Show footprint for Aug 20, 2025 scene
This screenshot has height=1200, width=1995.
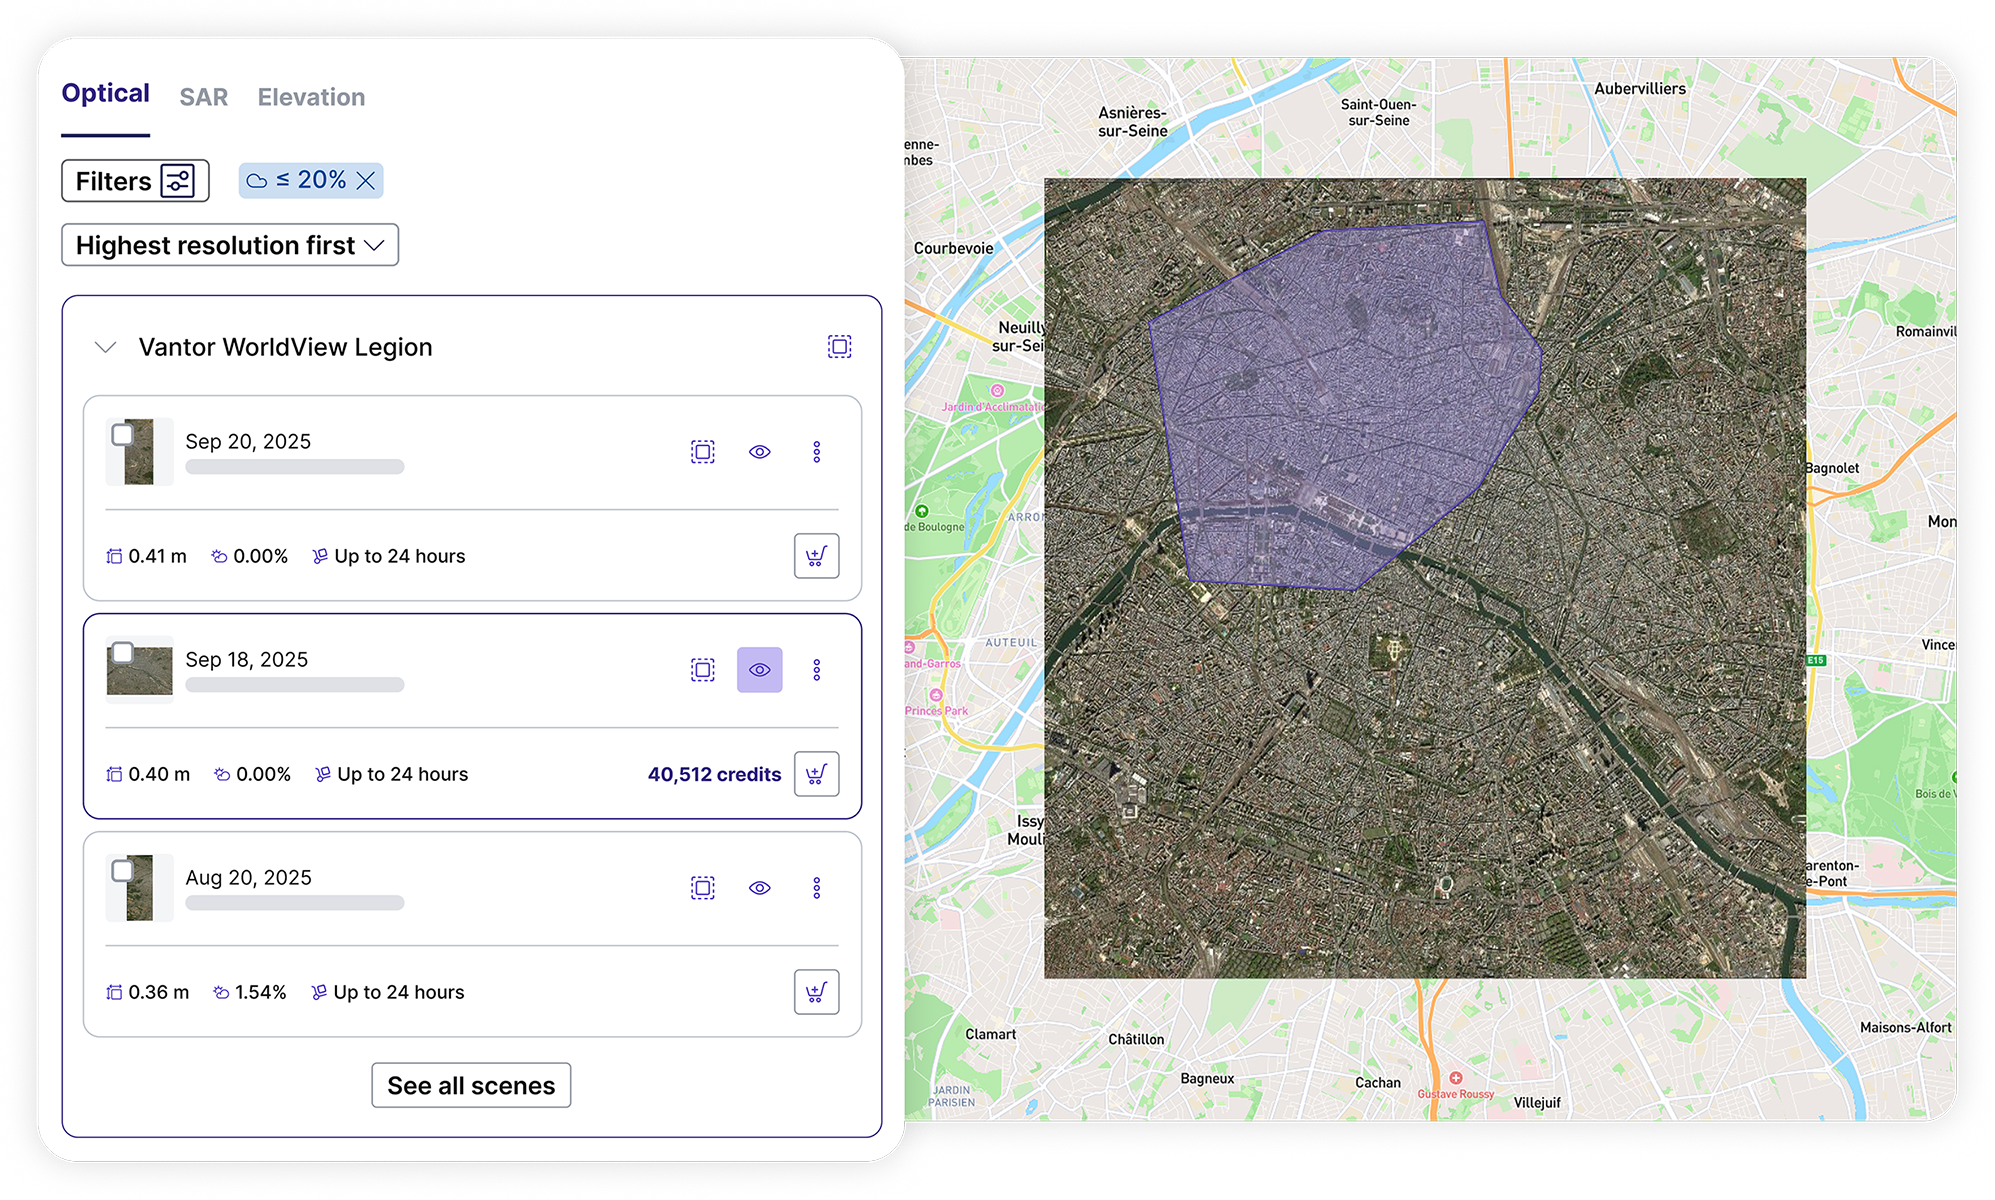pos(703,888)
